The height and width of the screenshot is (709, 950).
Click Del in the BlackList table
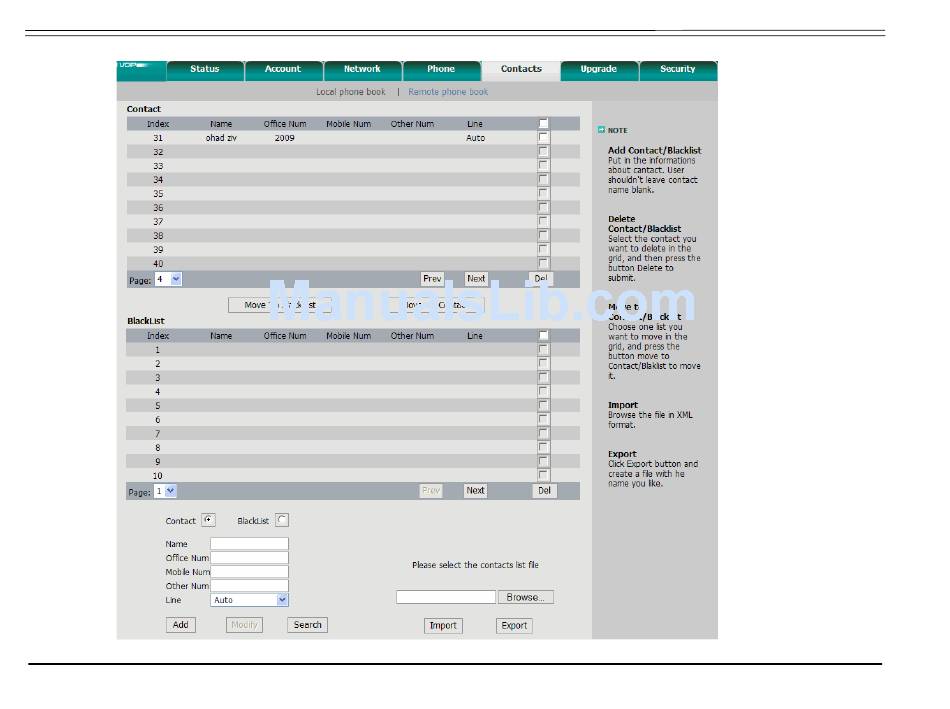coord(544,490)
